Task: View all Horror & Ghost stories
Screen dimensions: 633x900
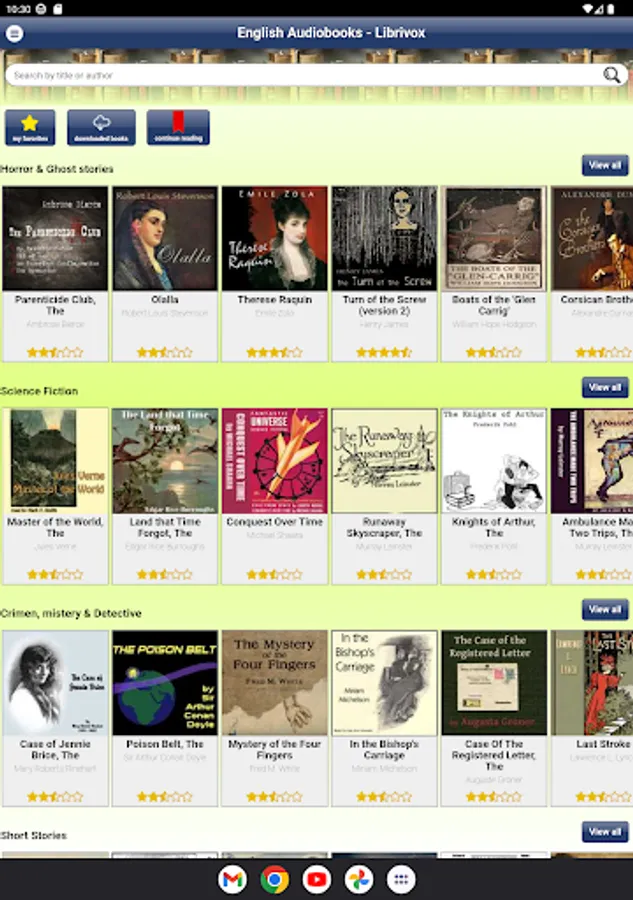Action: [605, 165]
